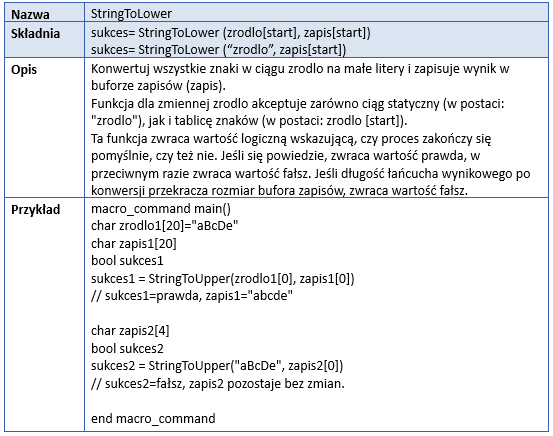
Task: Click the comment with zapis1="abcde"
Action: (192, 296)
